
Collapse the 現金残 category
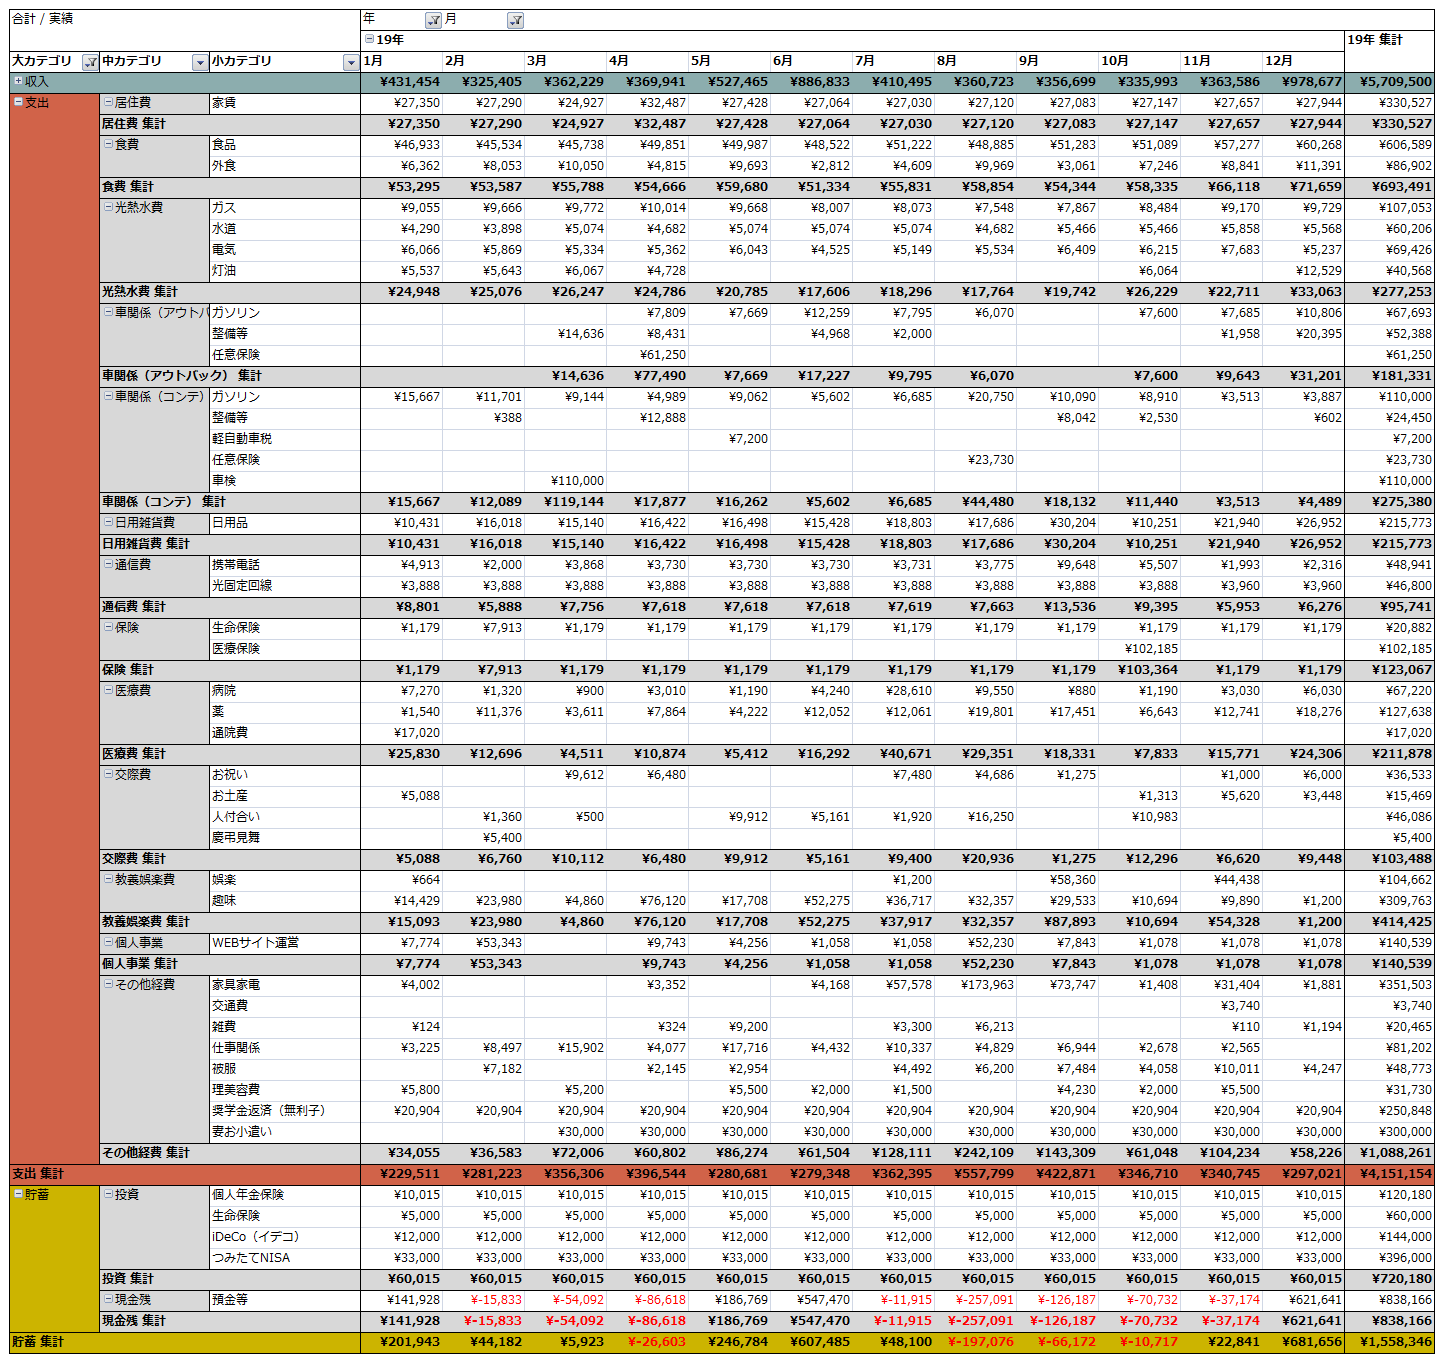pos(108,1299)
